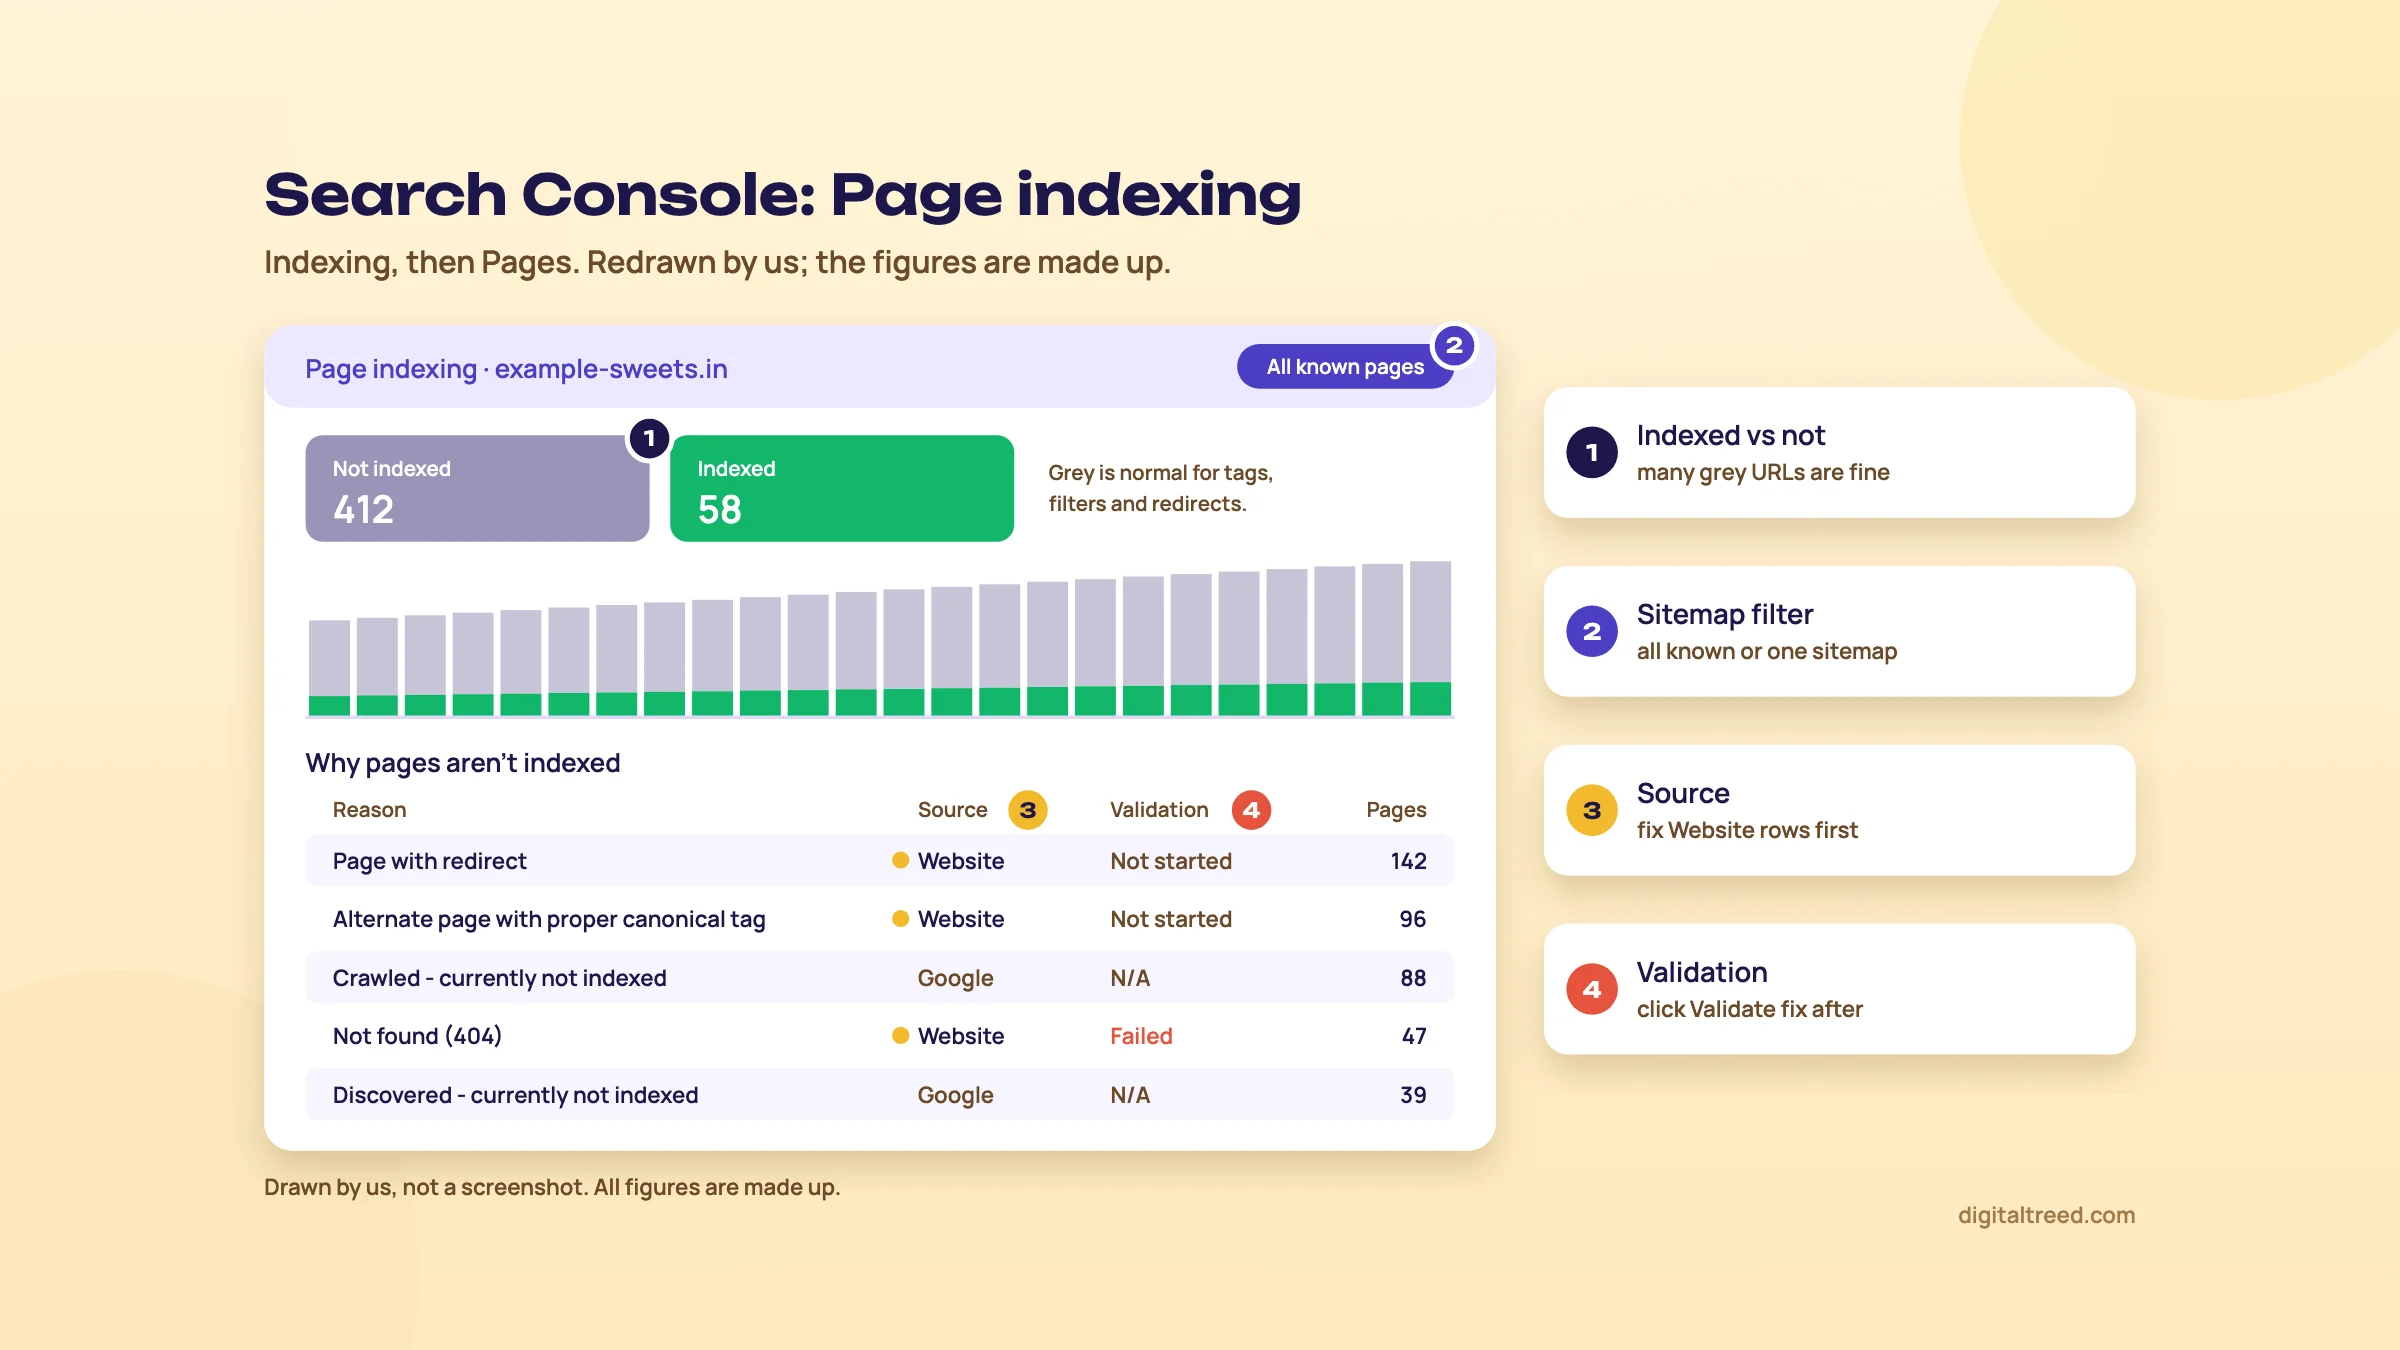The height and width of the screenshot is (1350, 2400).
Task: Click Google source in Discovered row
Action: pyautogui.click(x=955, y=1095)
